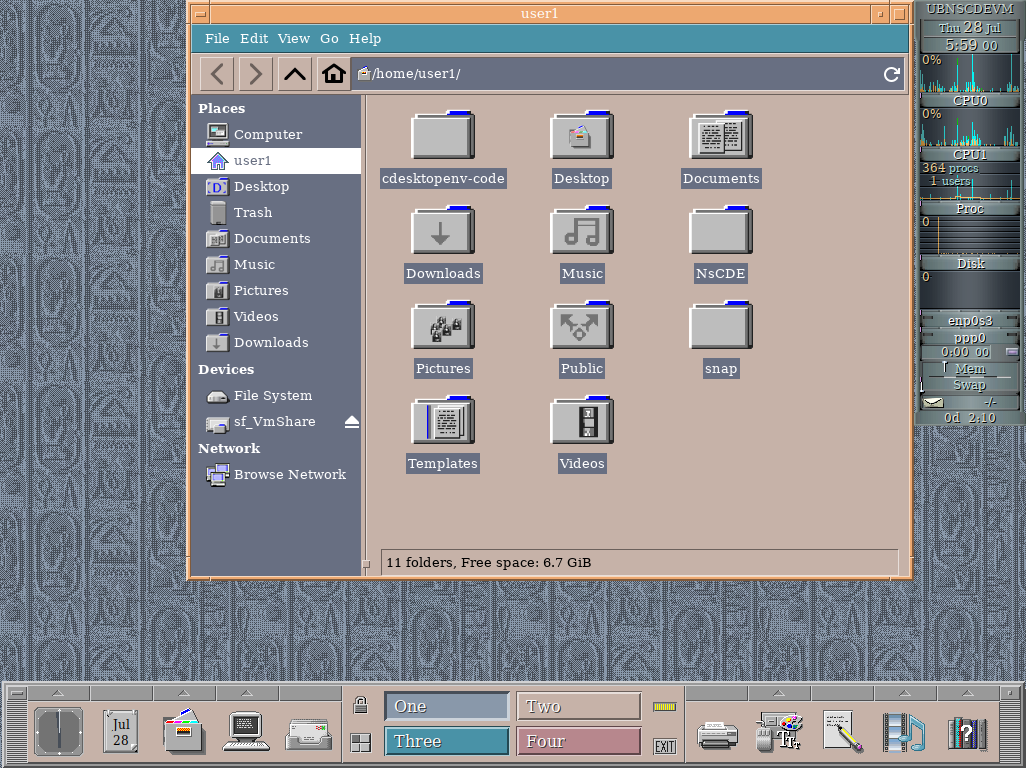Screen dimensions: 1026x768
Task: Open the Style Manager palette icon
Action: (x=779, y=731)
